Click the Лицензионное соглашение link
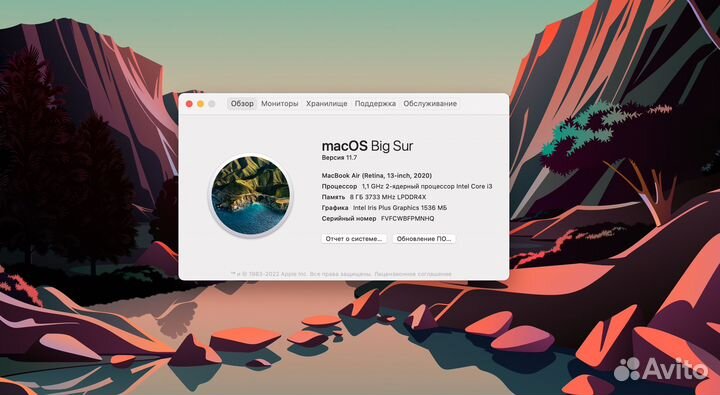The image size is (720, 395). click(413, 274)
